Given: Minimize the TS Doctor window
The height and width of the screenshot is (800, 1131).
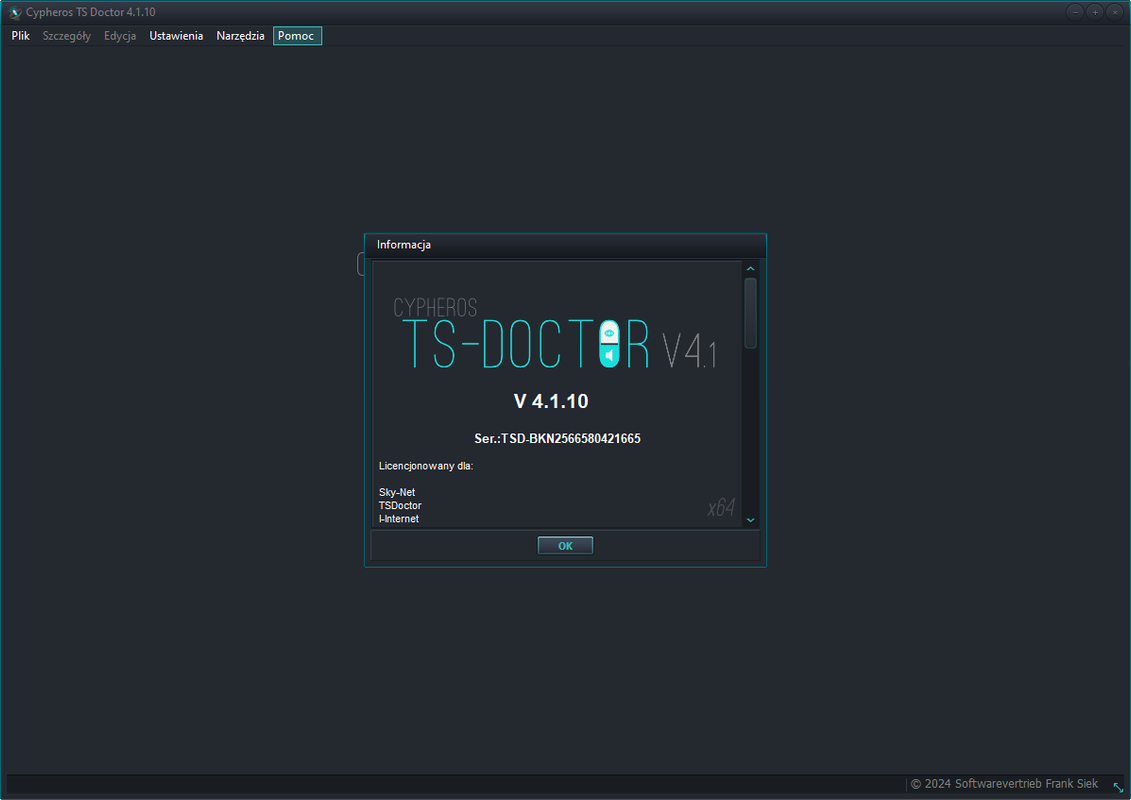Looking at the screenshot, I should (x=1075, y=12).
